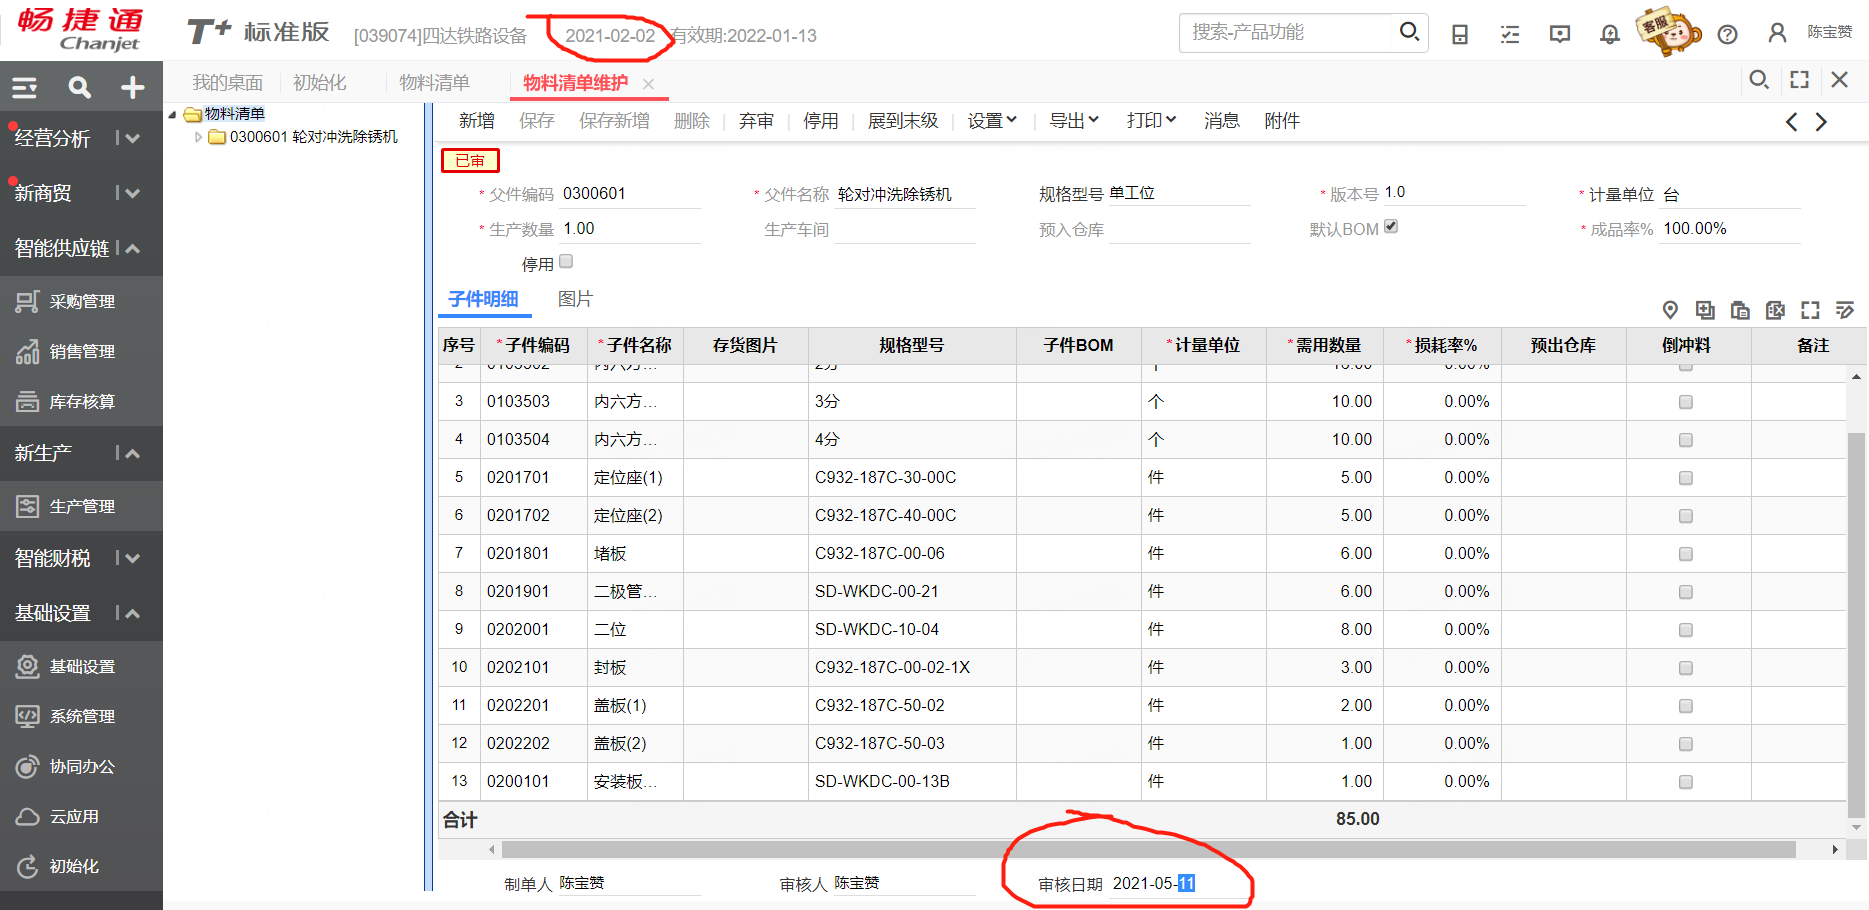Click the paste row icon above the table
This screenshot has height=910, width=1869.
pos(1740,310)
